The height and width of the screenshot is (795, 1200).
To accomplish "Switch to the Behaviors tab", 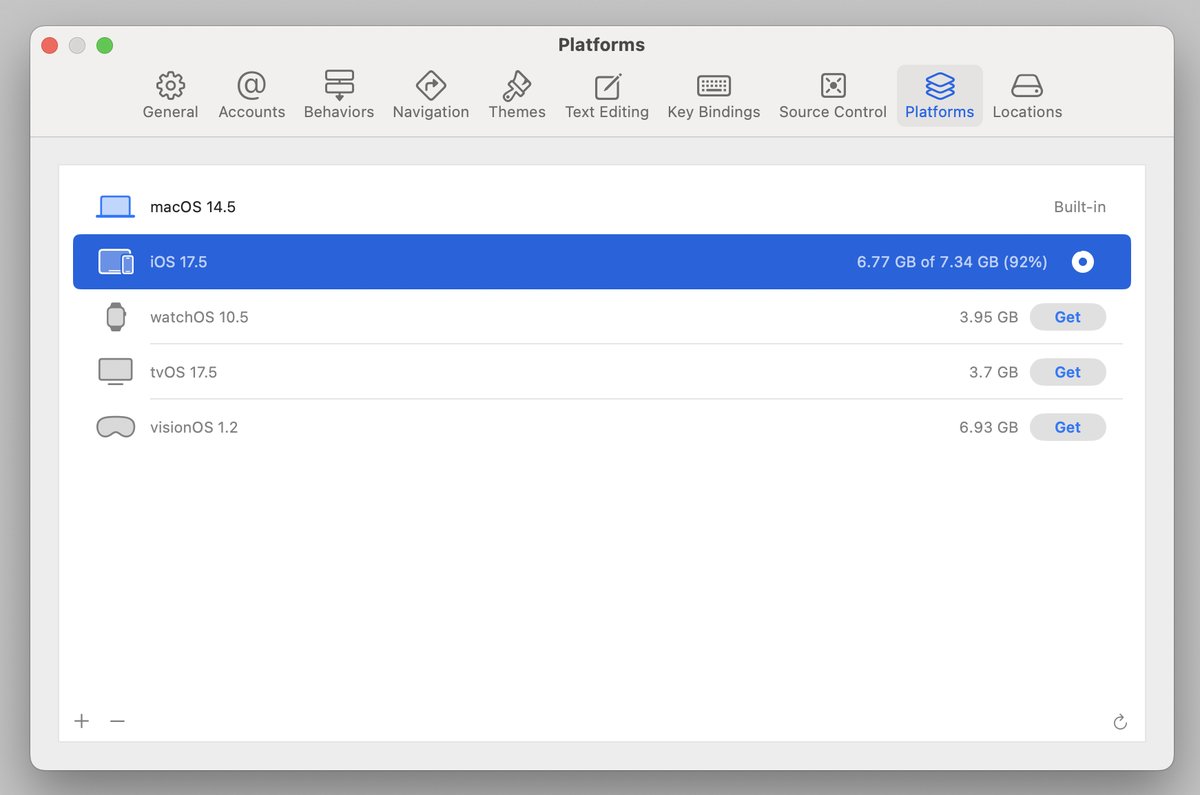I will (339, 96).
